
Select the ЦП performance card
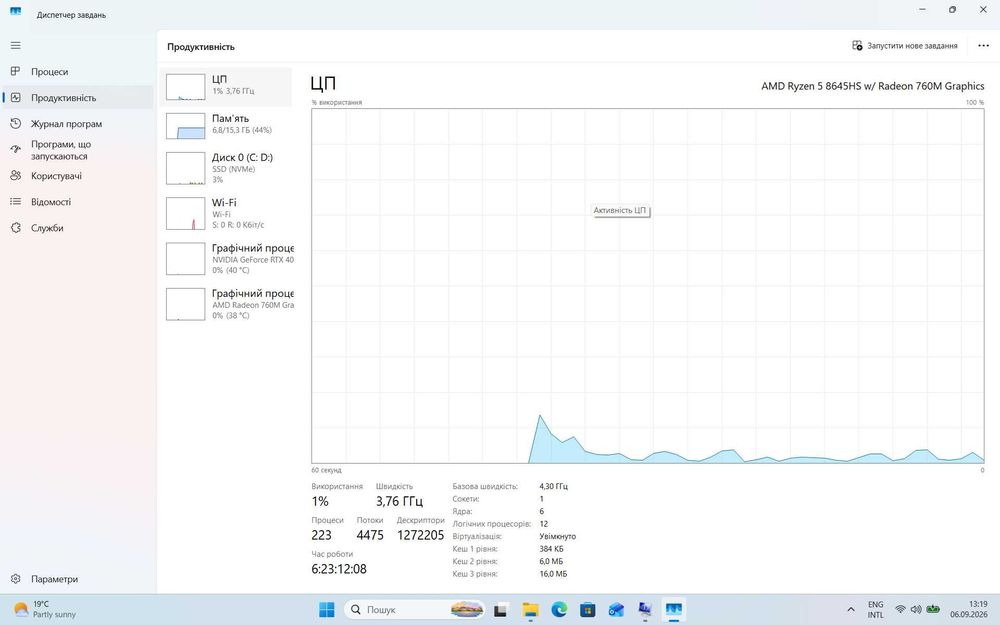point(226,87)
